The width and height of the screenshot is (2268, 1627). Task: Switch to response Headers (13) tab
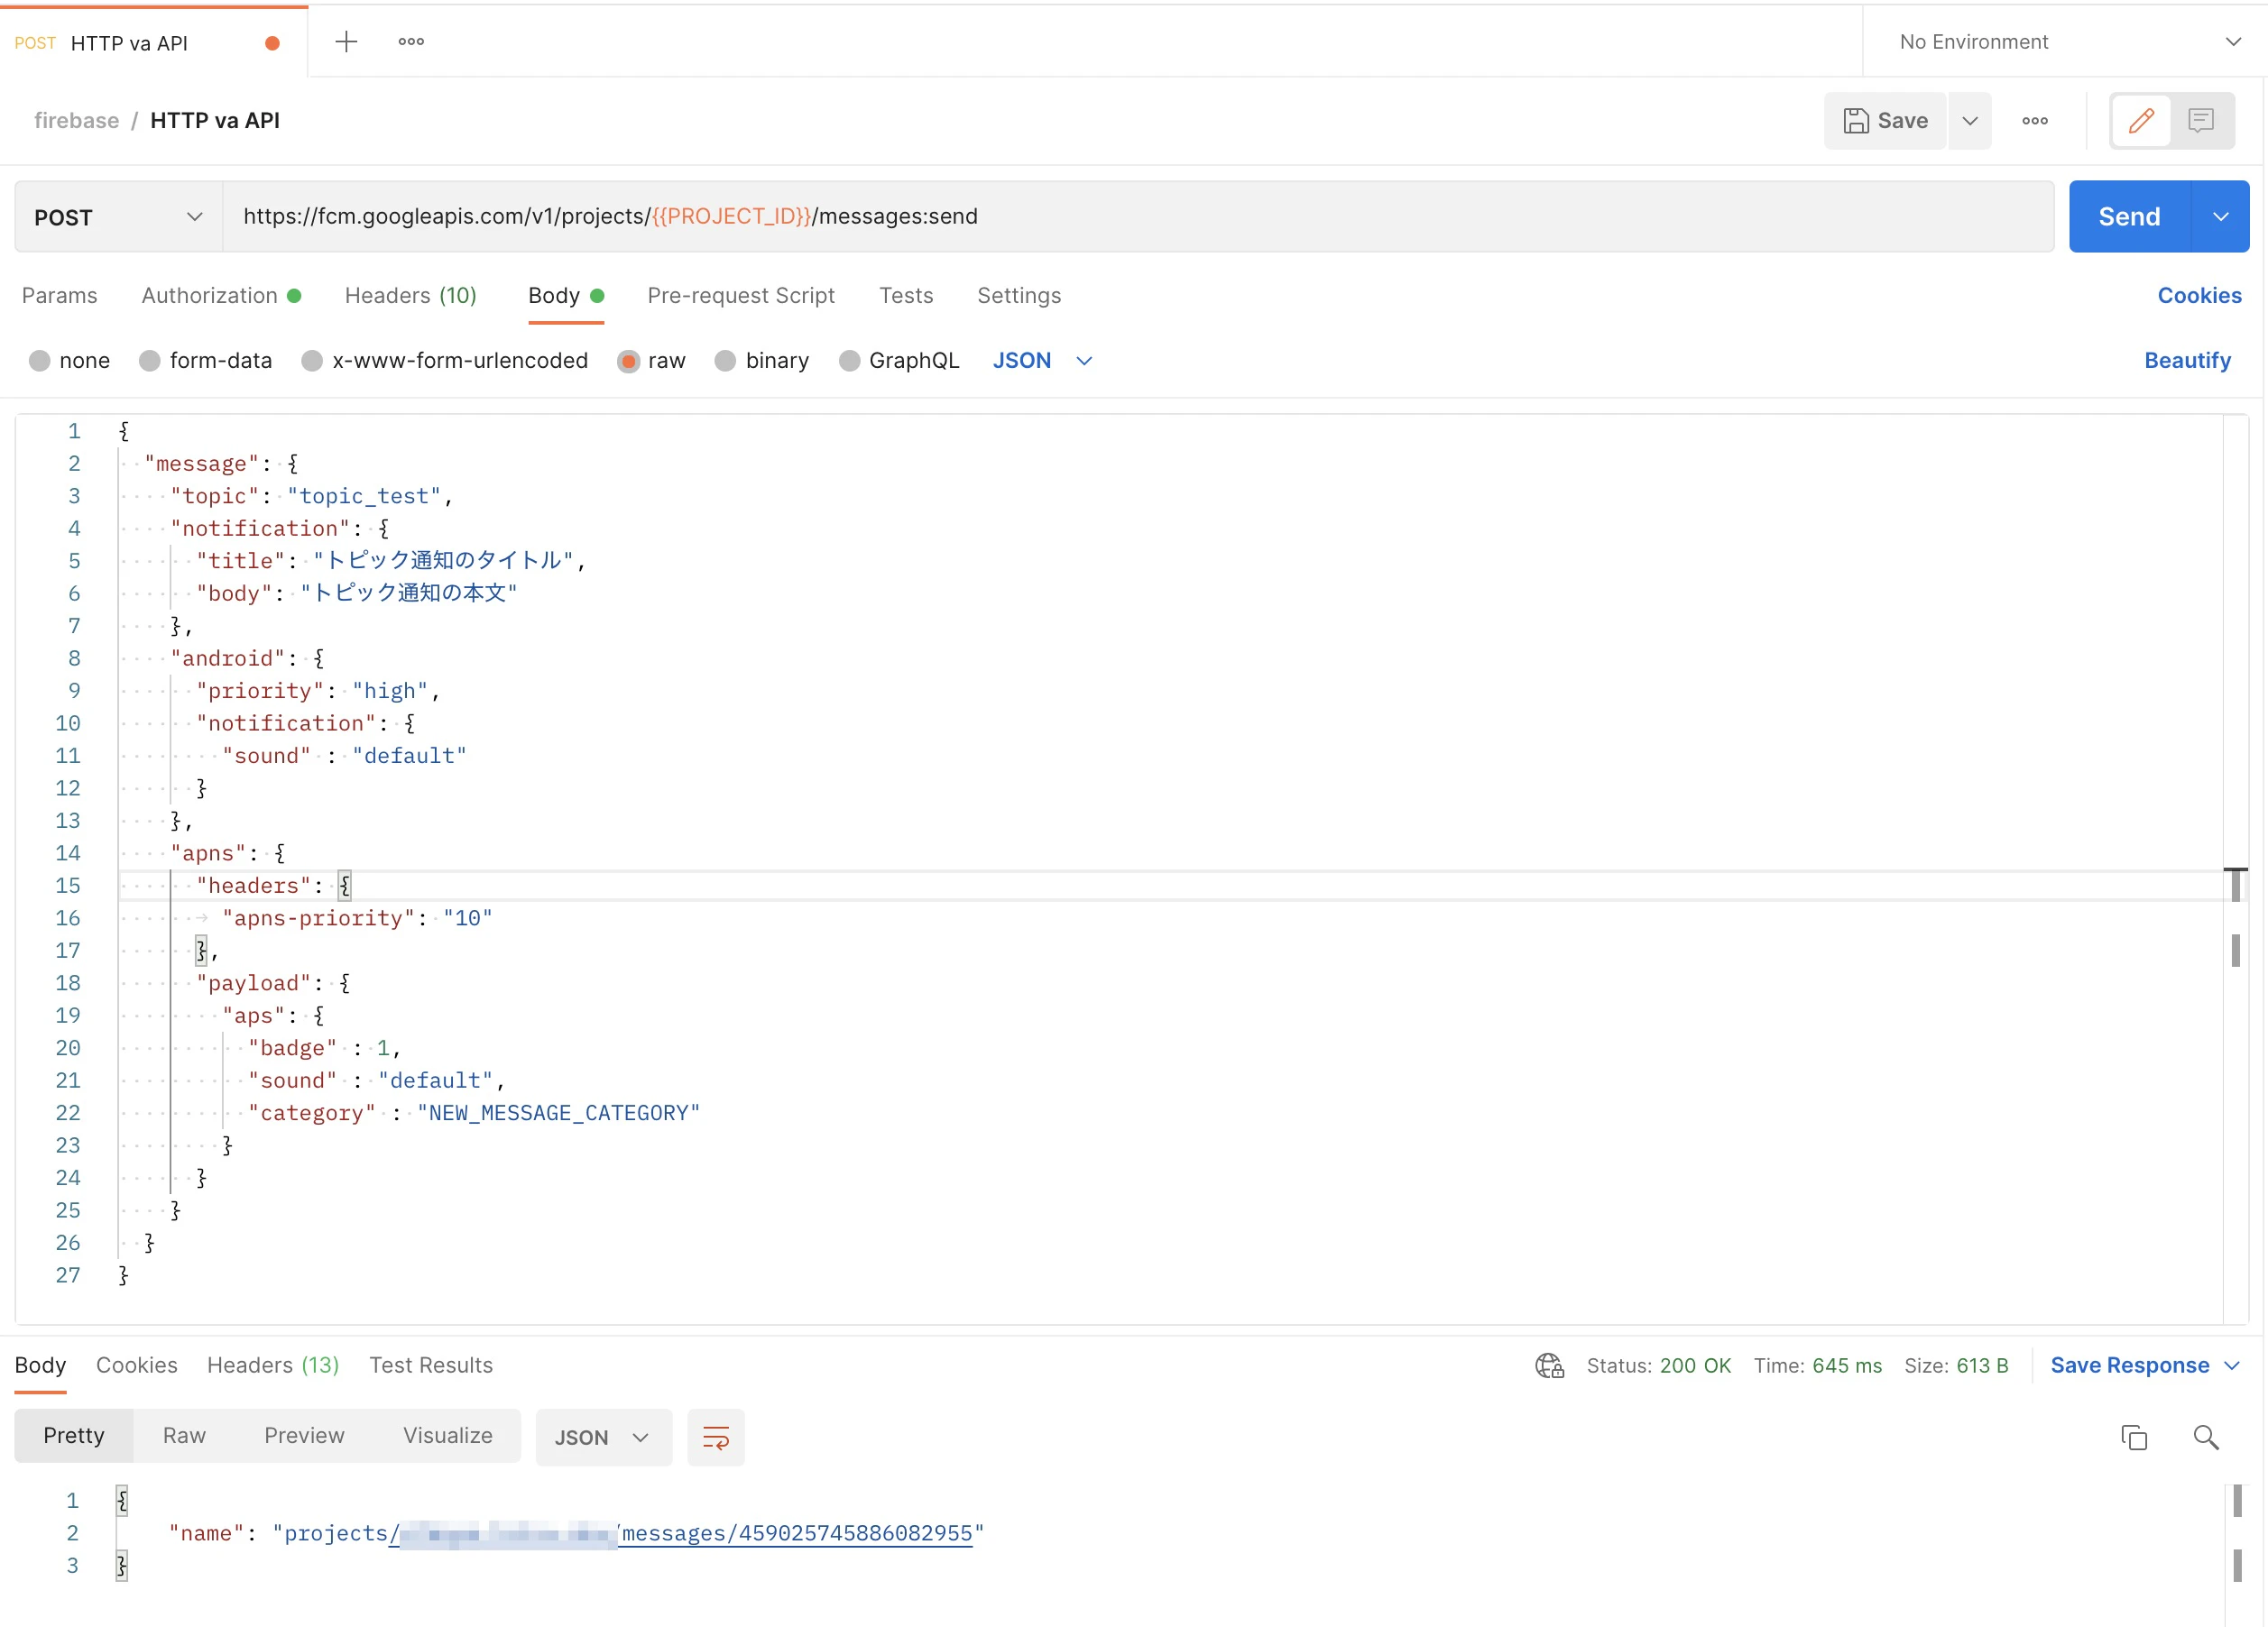tap(273, 1365)
